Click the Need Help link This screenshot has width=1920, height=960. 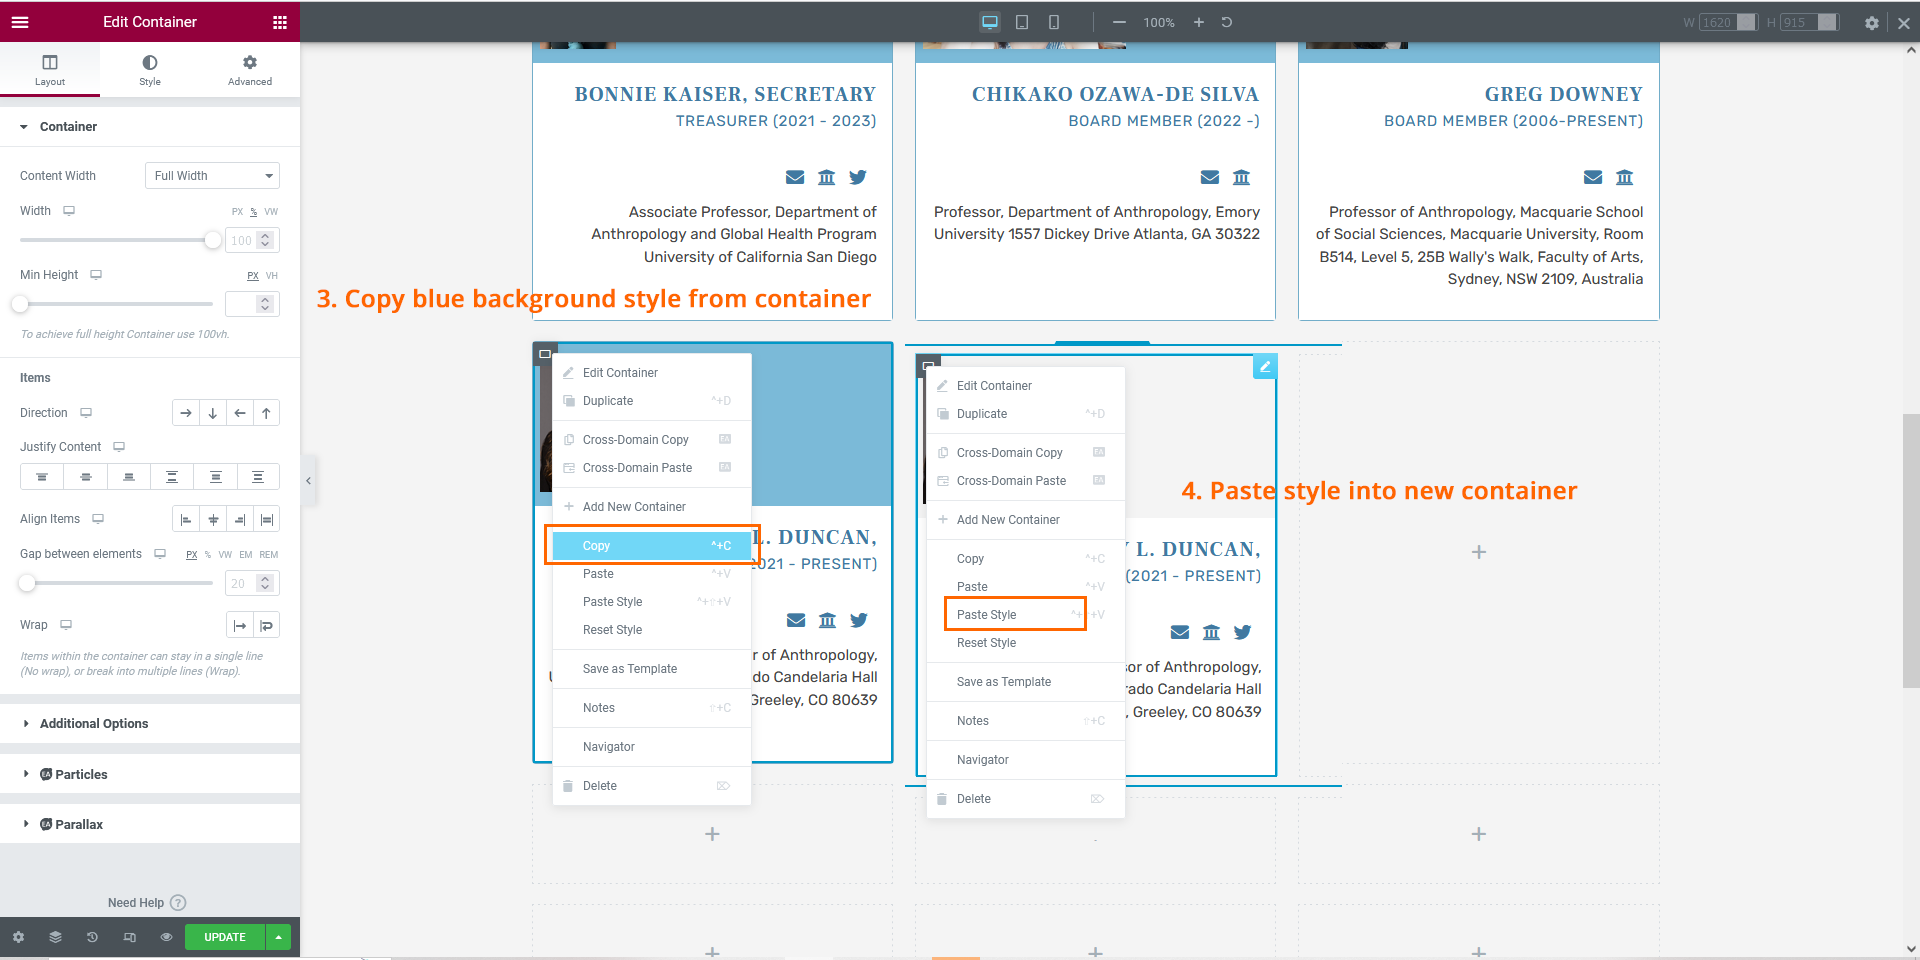[136, 902]
